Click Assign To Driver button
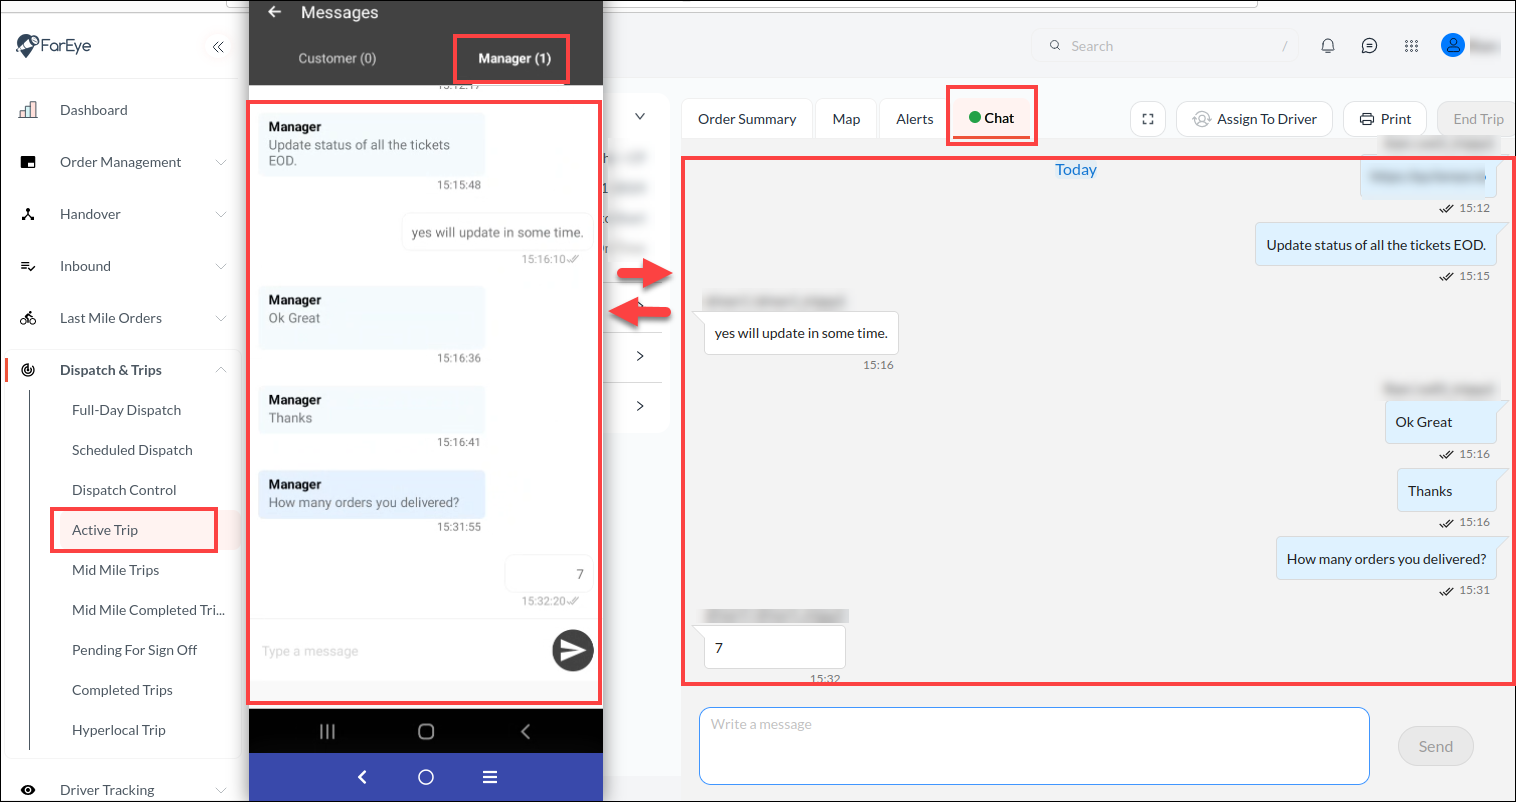Viewport: 1516px width, 802px height. tap(1254, 119)
